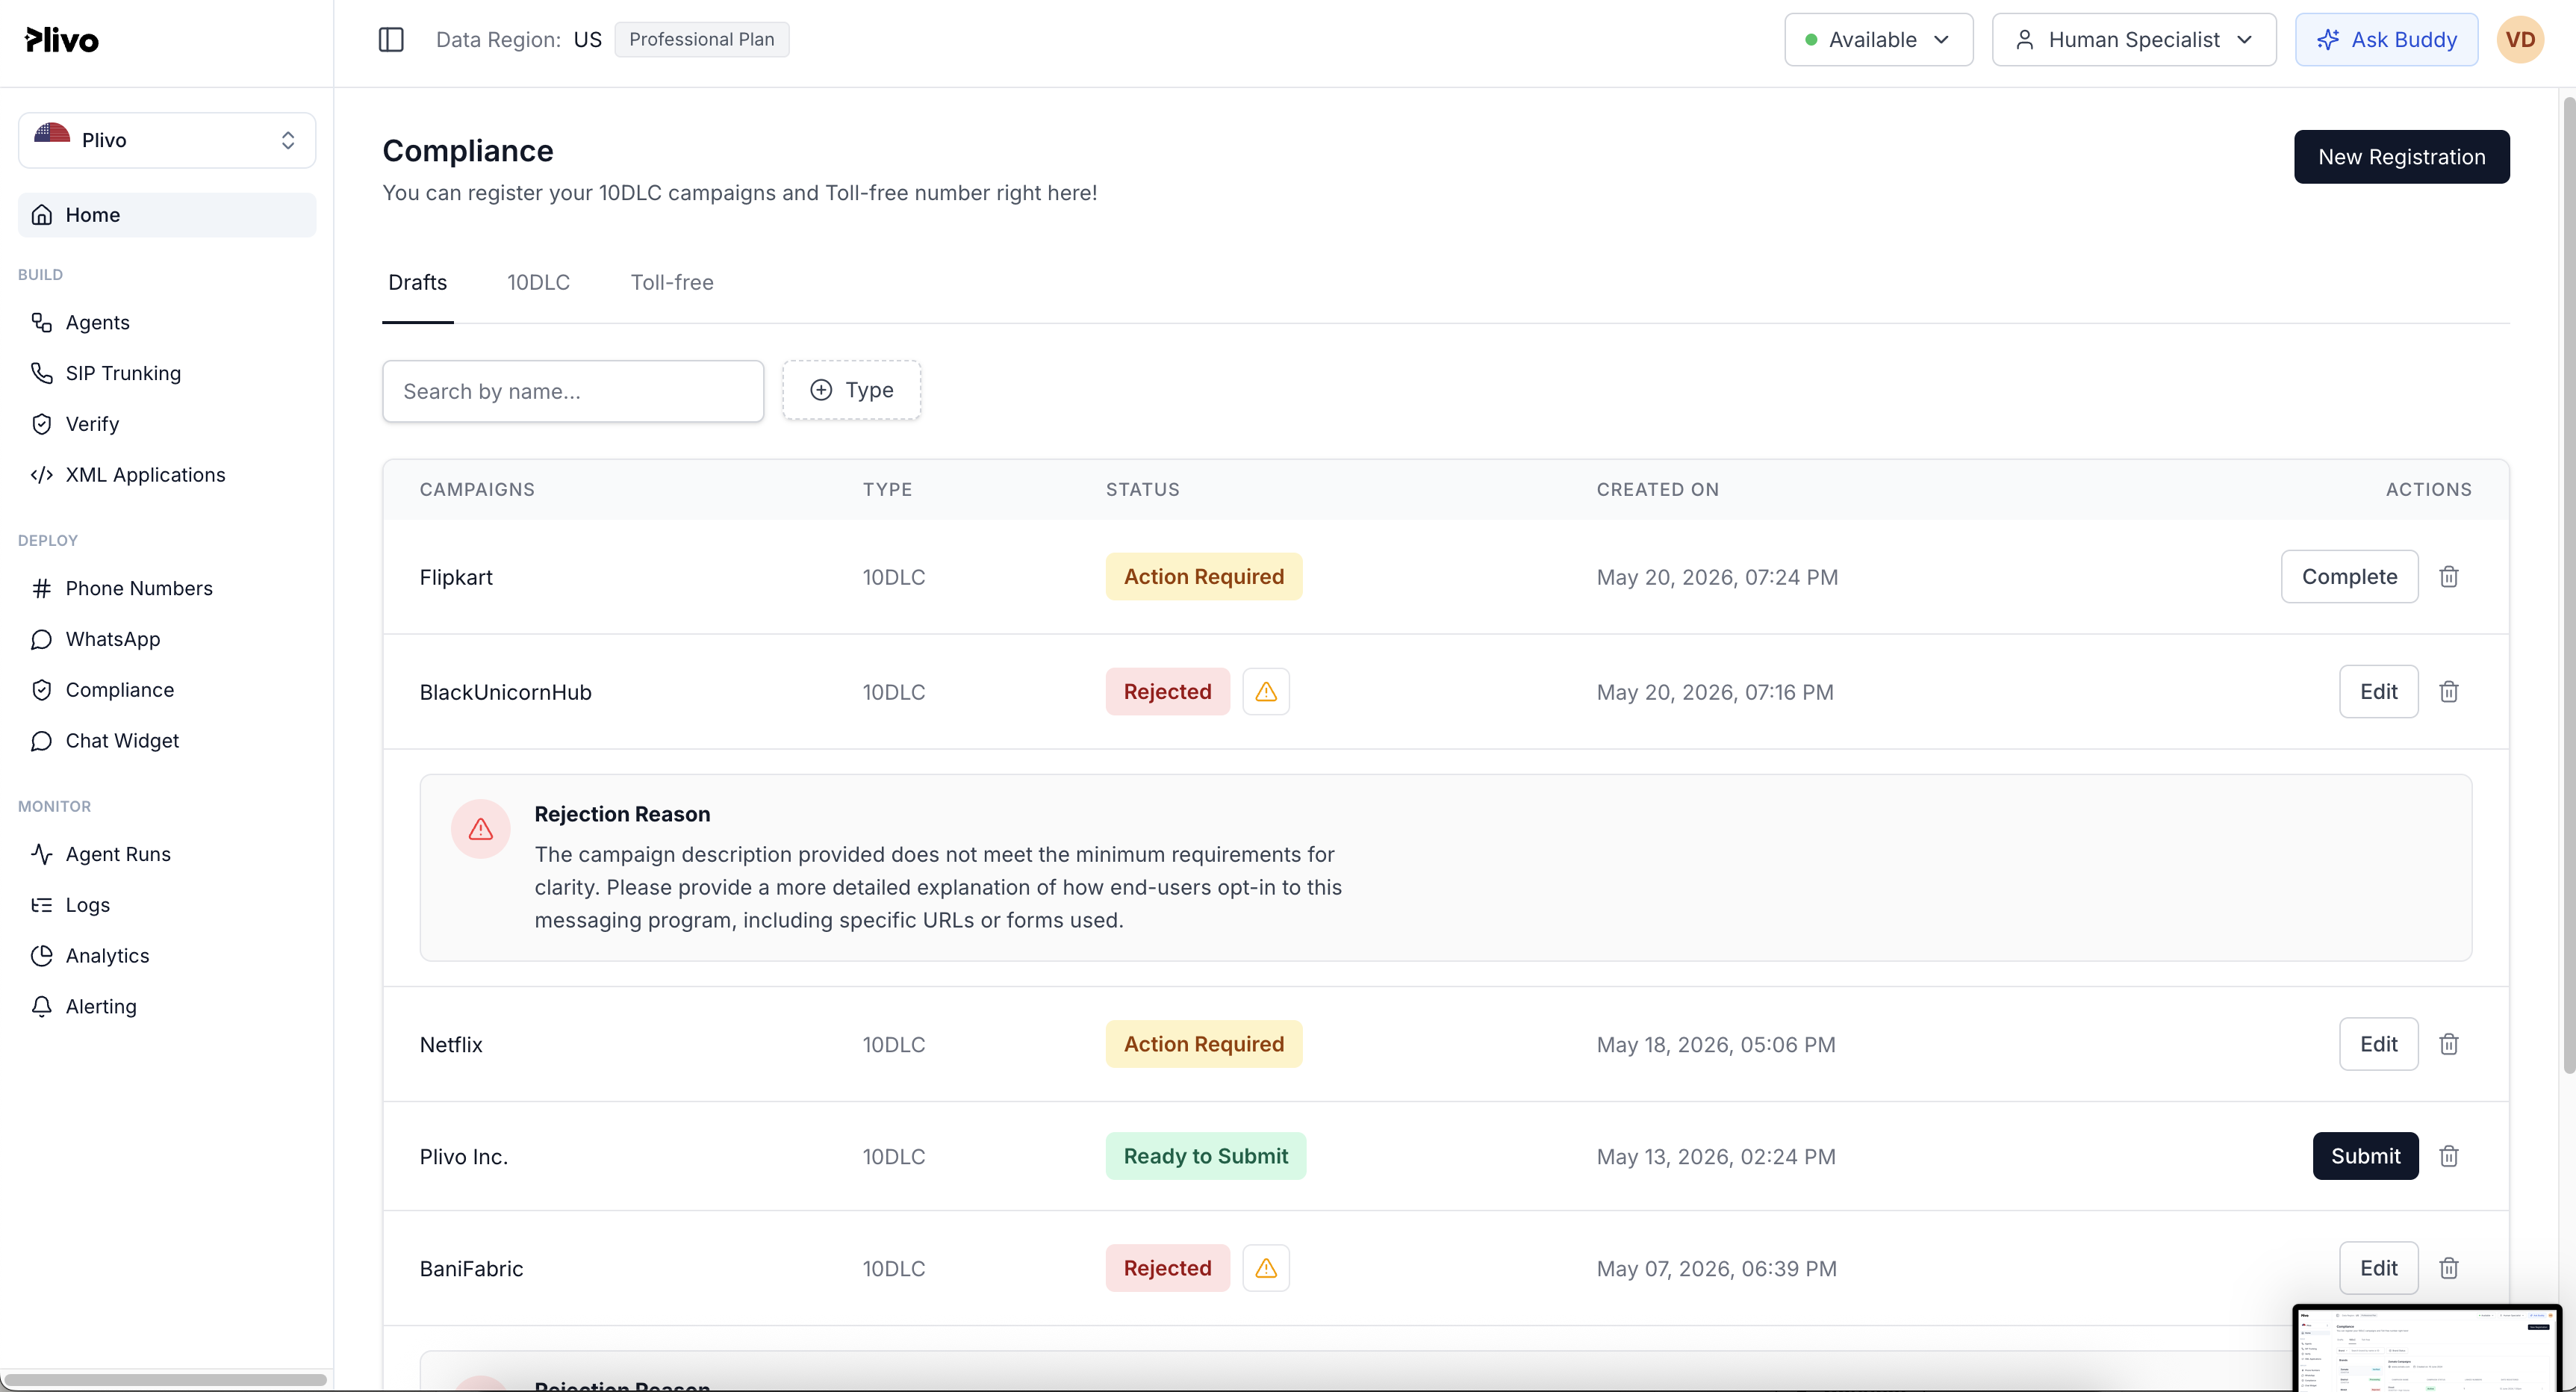Click Complete for Flipkart
The height and width of the screenshot is (1392, 2576).
pos(2349,577)
